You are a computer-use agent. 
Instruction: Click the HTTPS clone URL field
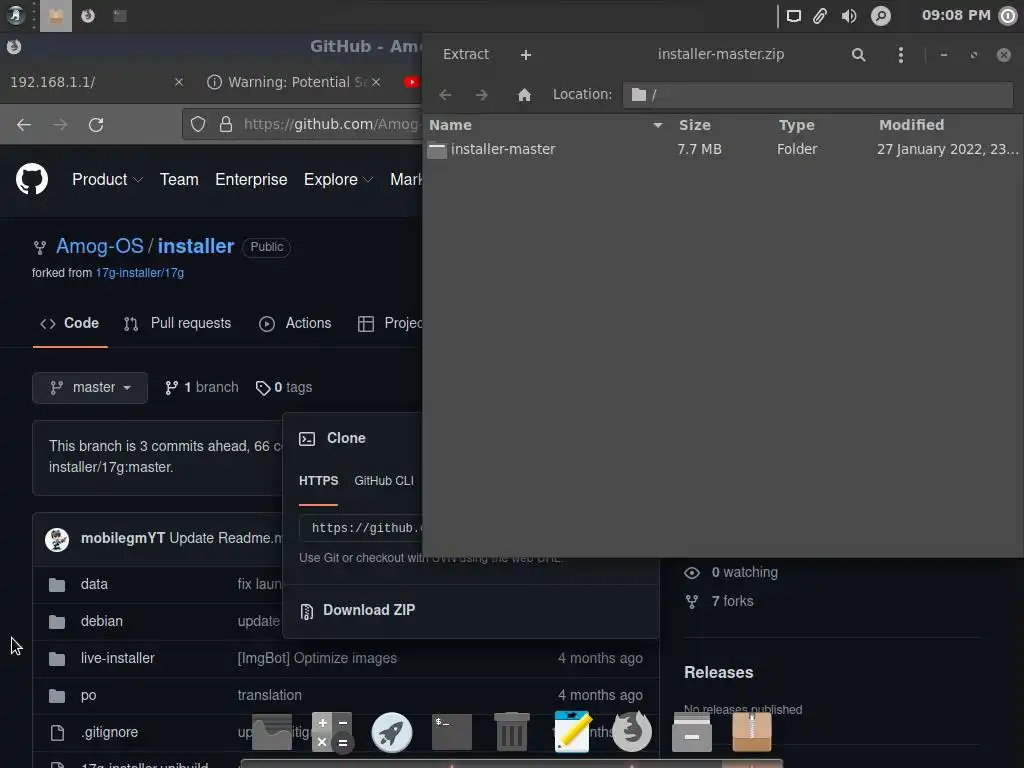pos(361,528)
